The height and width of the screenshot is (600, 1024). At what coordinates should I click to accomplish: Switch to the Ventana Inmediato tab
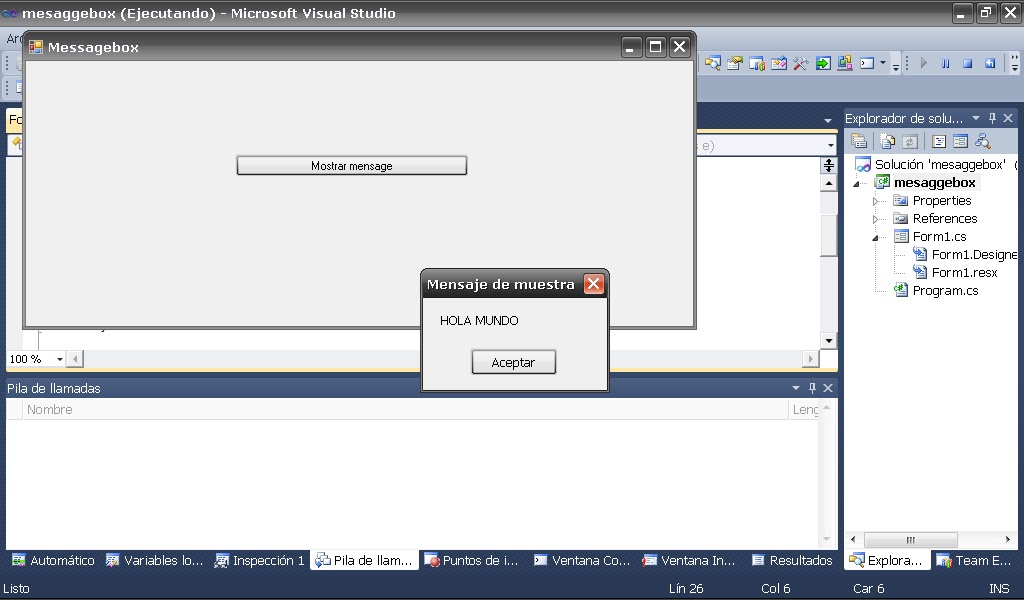click(x=688, y=561)
